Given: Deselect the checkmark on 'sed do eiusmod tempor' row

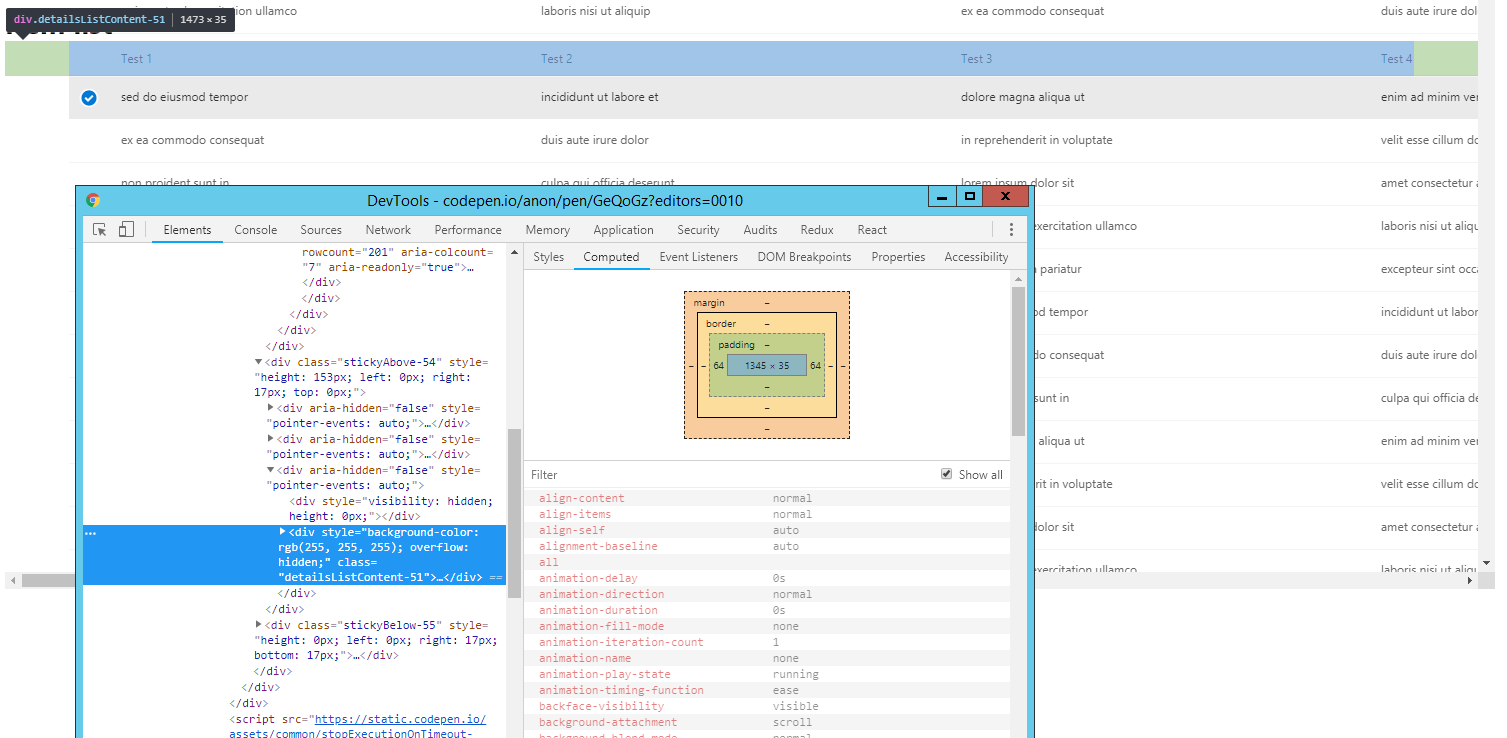Looking at the screenshot, I should (x=88, y=97).
